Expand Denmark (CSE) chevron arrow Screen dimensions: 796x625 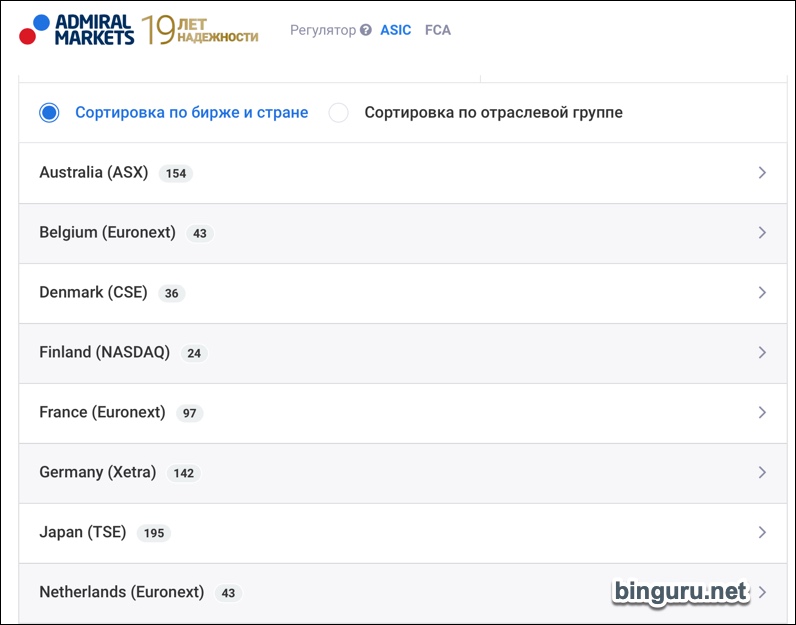coord(762,293)
